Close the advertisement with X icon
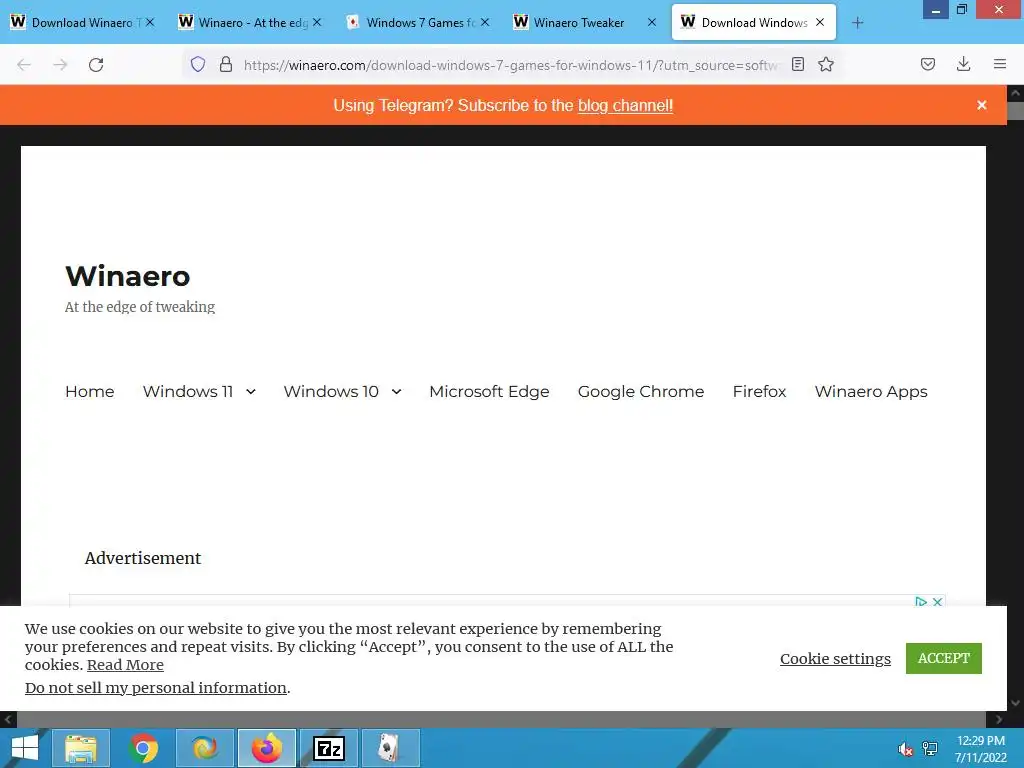 pos(938,601)
